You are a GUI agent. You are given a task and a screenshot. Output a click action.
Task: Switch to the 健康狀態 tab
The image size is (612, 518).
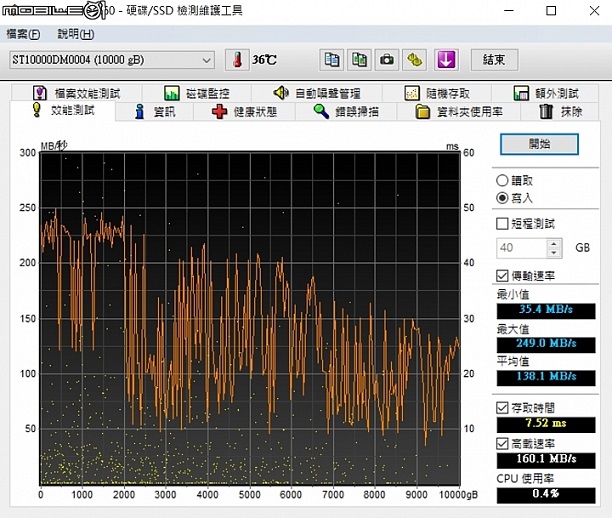(244, 112)
